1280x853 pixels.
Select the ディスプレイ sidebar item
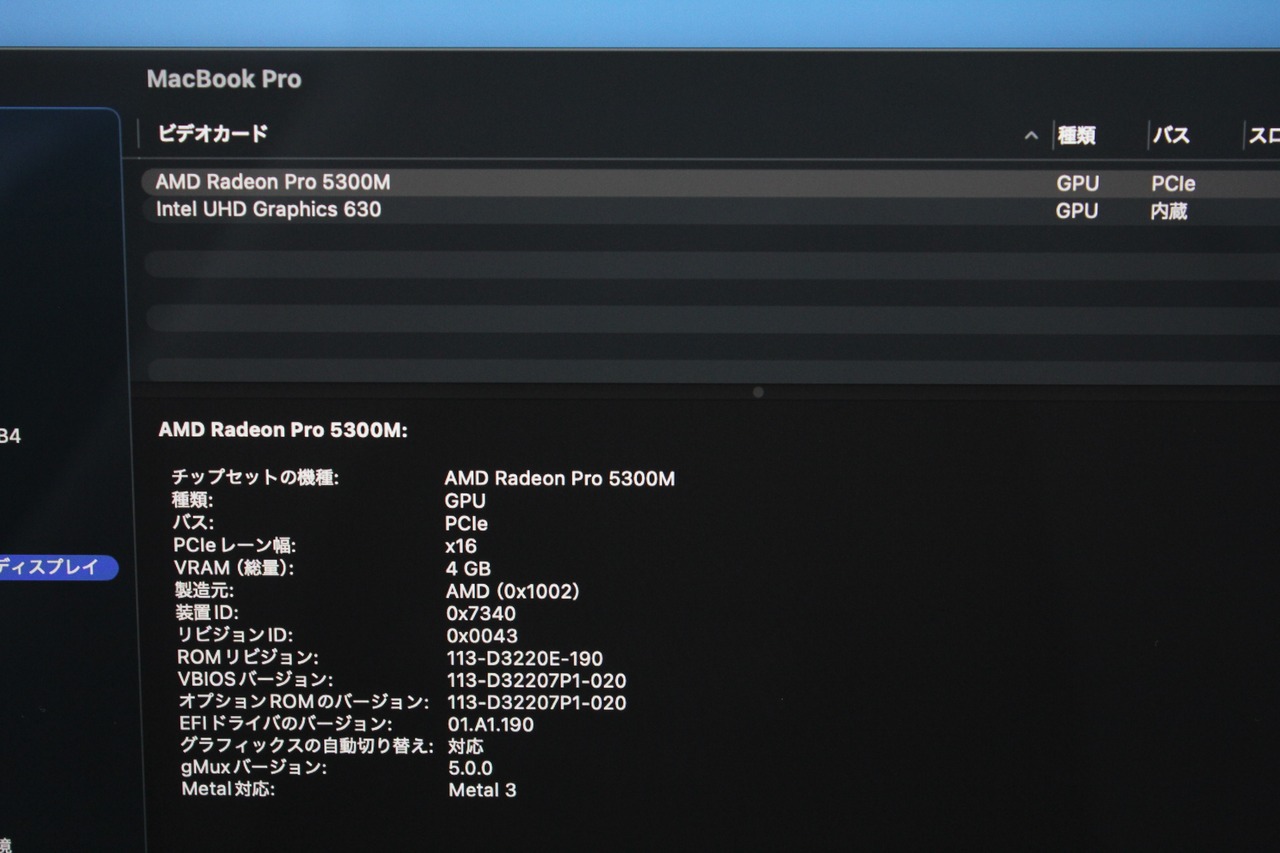56,567
